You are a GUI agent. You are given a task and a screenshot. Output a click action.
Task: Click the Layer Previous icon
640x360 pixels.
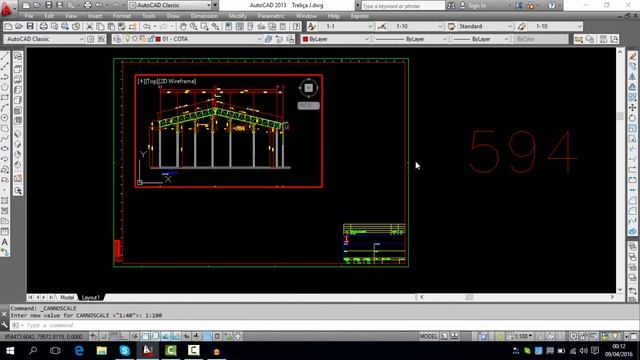coord(279,39)
